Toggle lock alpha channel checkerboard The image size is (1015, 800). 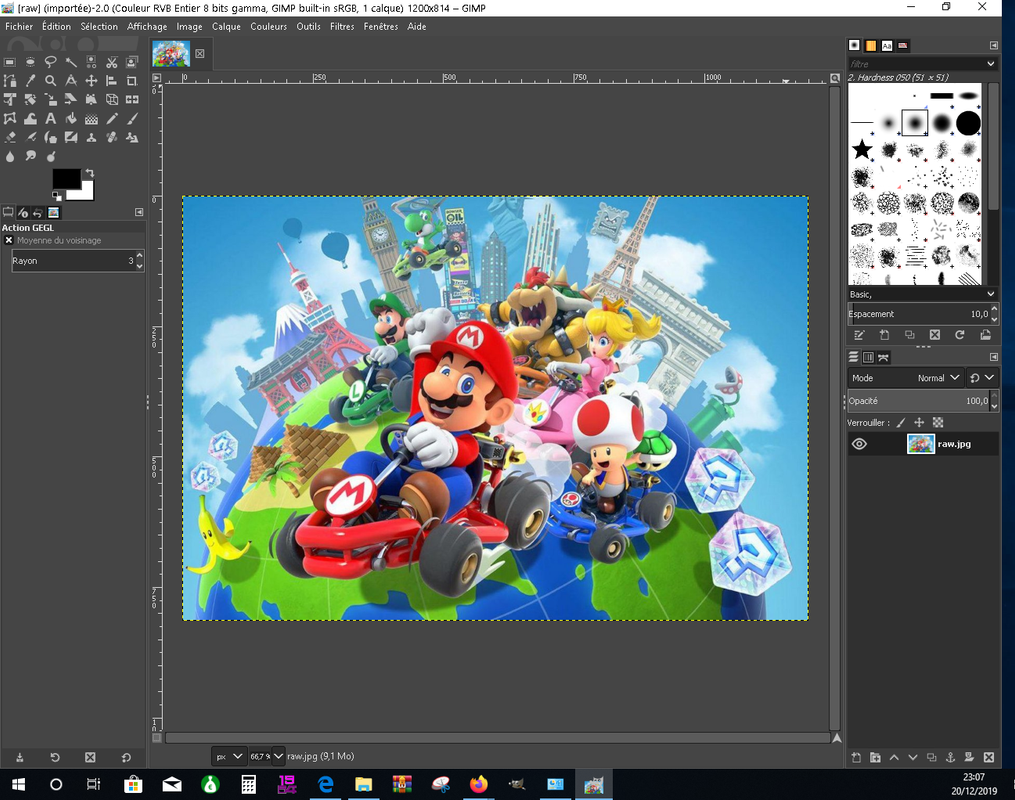(x=938, y=423)
